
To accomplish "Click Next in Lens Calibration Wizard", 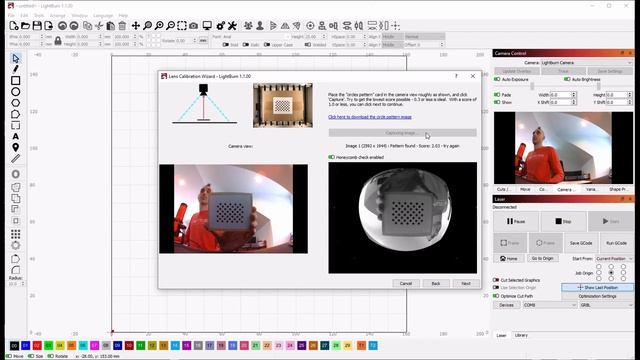I will tap(466, 283).
